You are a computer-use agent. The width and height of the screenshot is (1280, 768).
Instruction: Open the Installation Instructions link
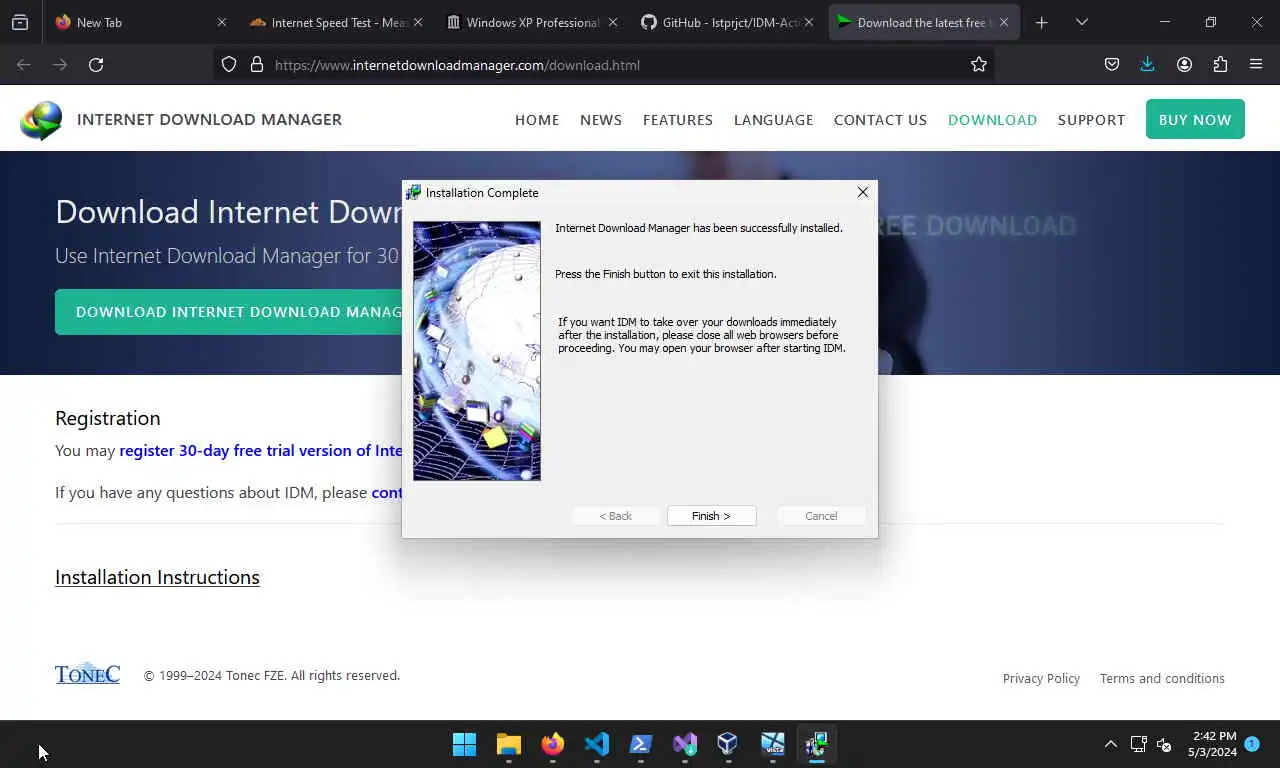click(157, 577)
